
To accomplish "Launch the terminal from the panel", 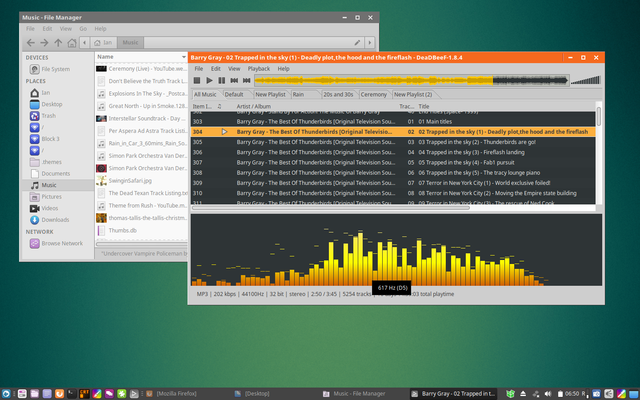I will pos(71,393).
